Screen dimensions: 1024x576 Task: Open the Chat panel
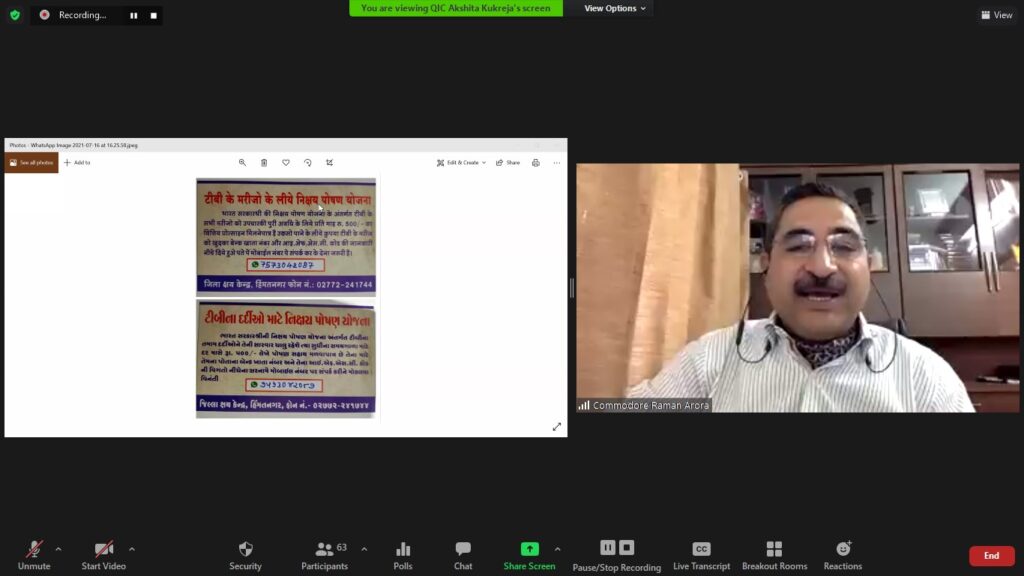pyautogui.click(x=463, y=555)
